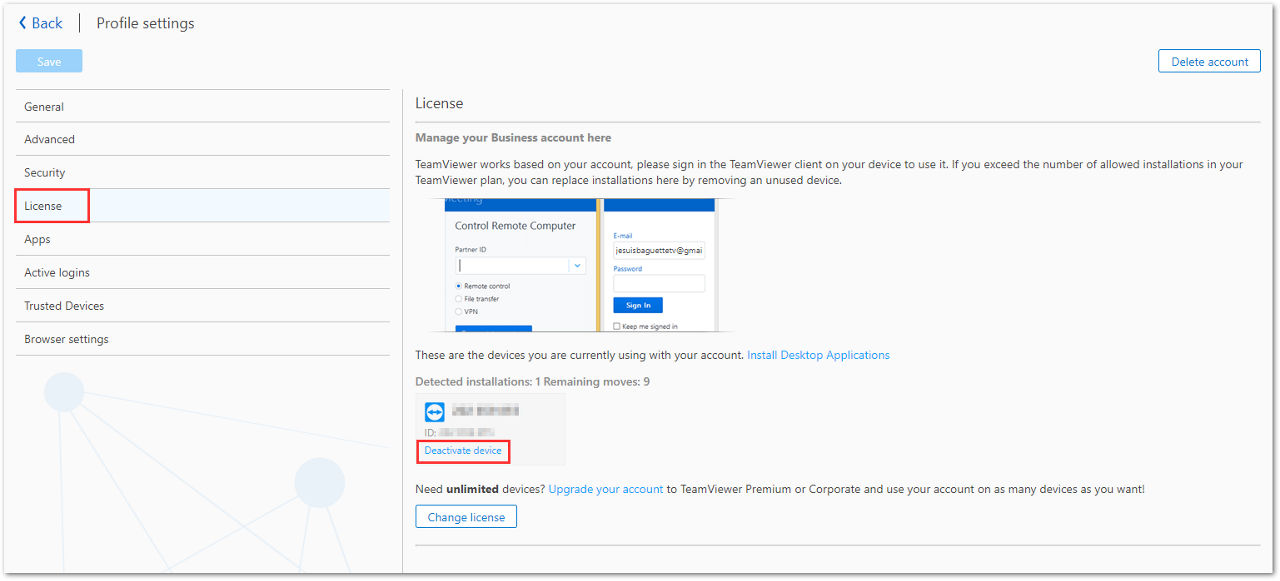Go back using the Back chevron link
Screen dimensions: 1280x581
point(40,23)
